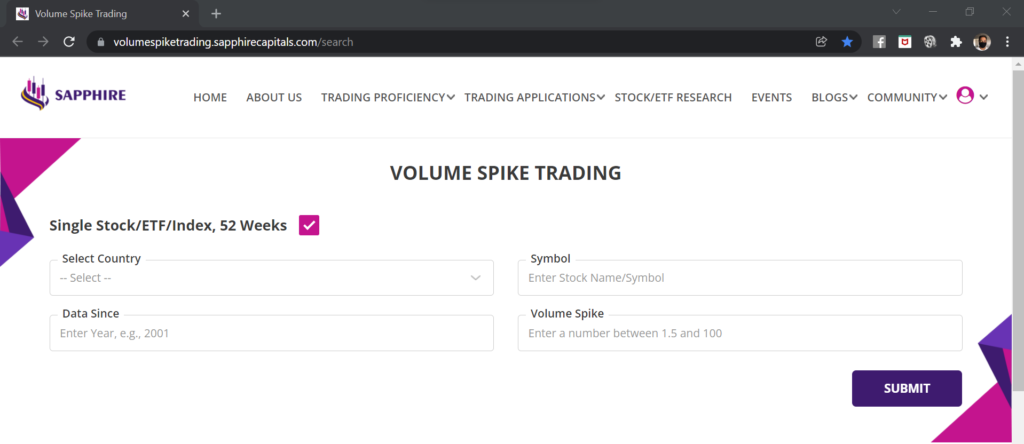1024x444 pixels.
Task: Click the Sapphire logo
Action: pos(73,96)
